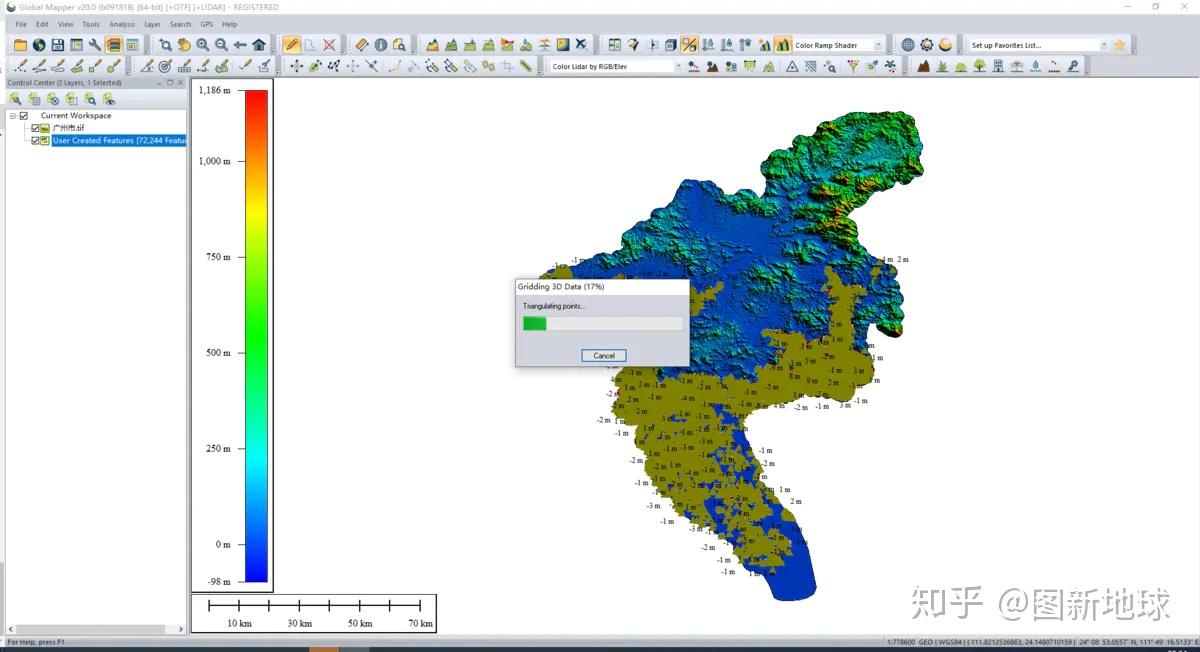Click the Home full view icon
Viewport: 1200px width, 652px height.
pyautogui.click(x=259, y=45)
